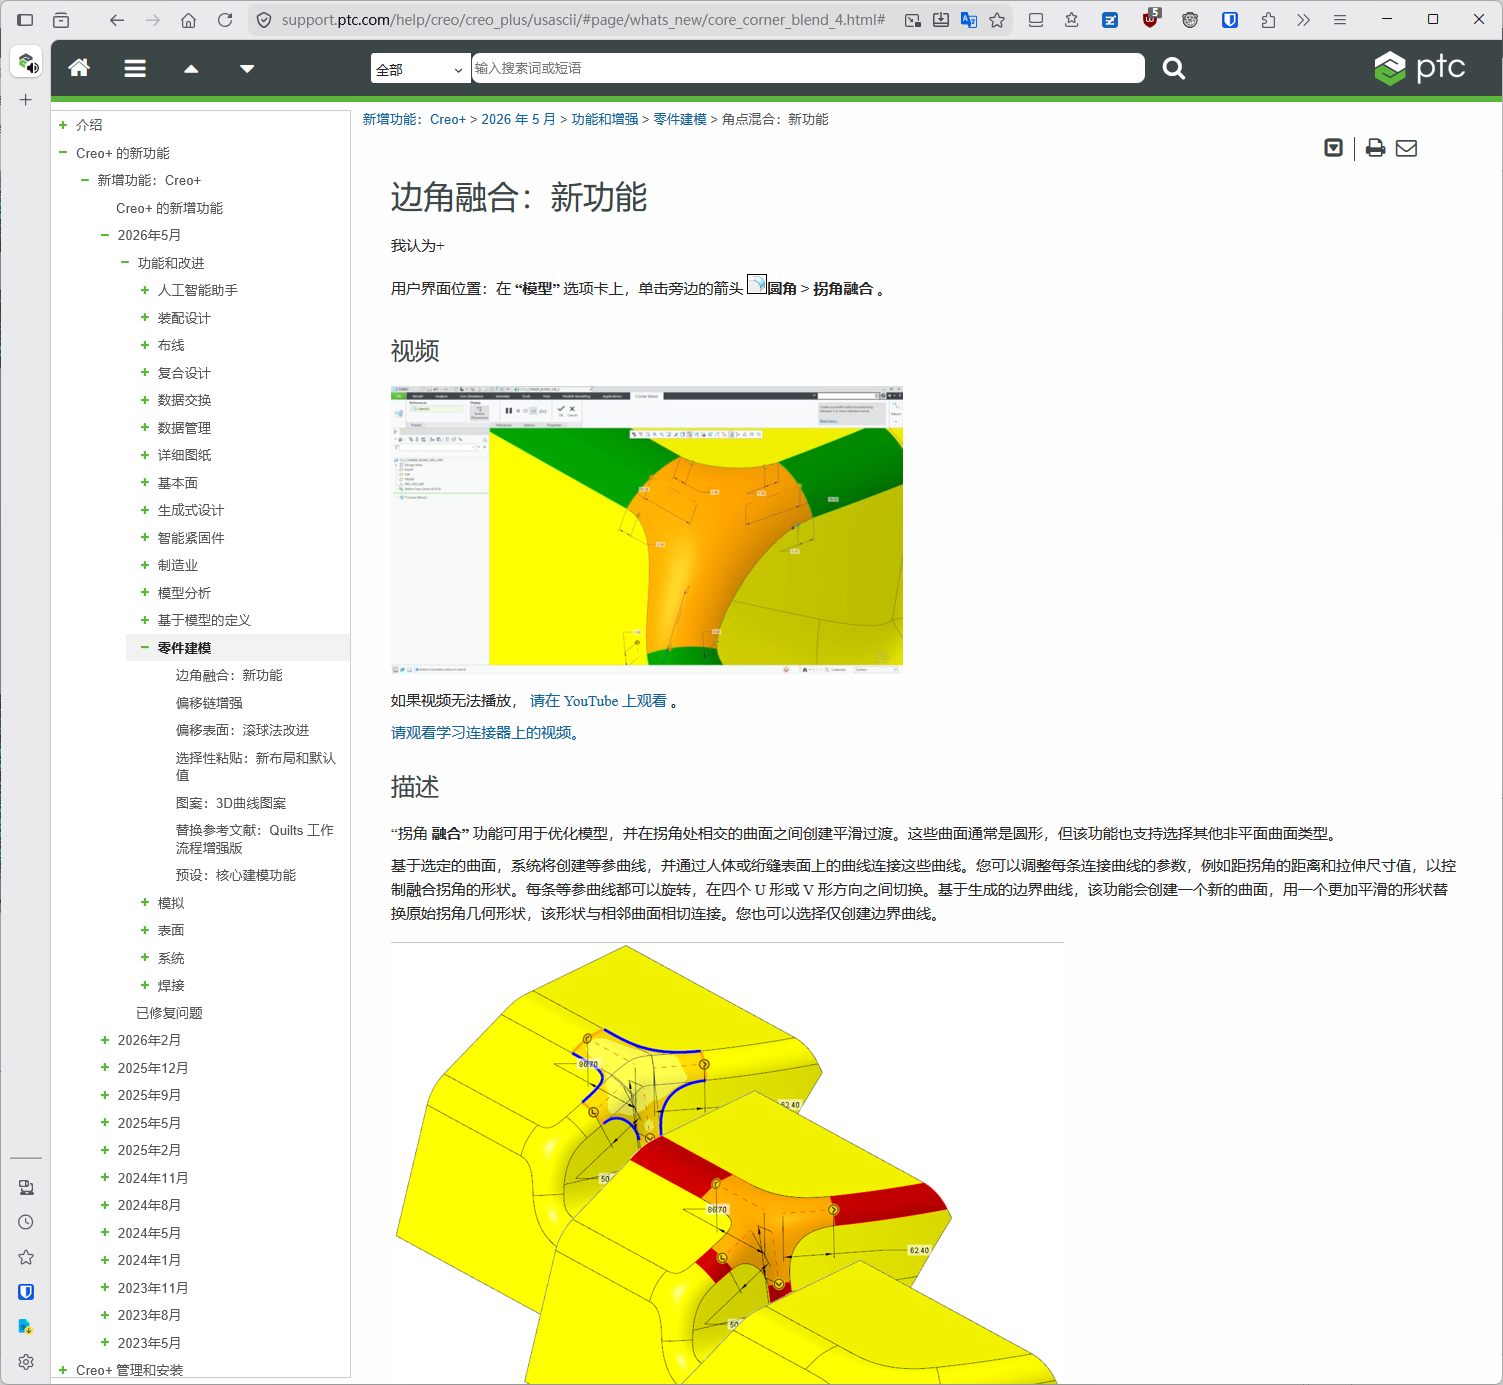Open the browser application hamburger menu
This screenshot has height=1385, width=1503.
click(x=1340, y=20)
